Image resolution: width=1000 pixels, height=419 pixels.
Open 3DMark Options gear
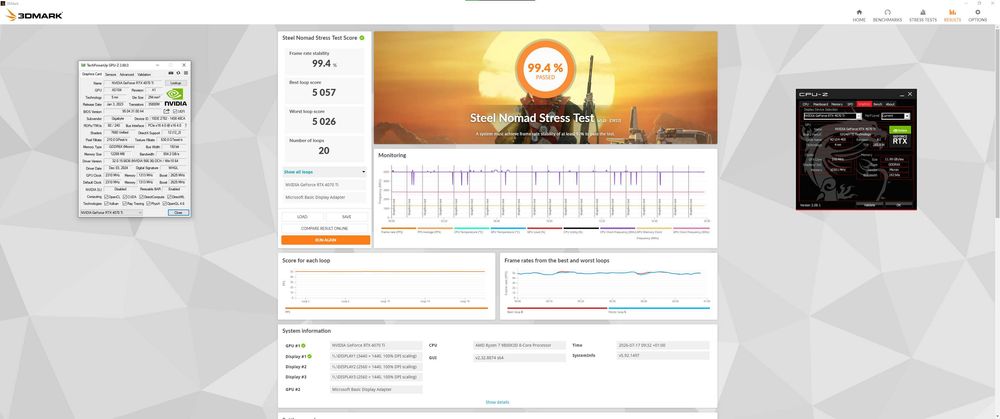point(978,15)
